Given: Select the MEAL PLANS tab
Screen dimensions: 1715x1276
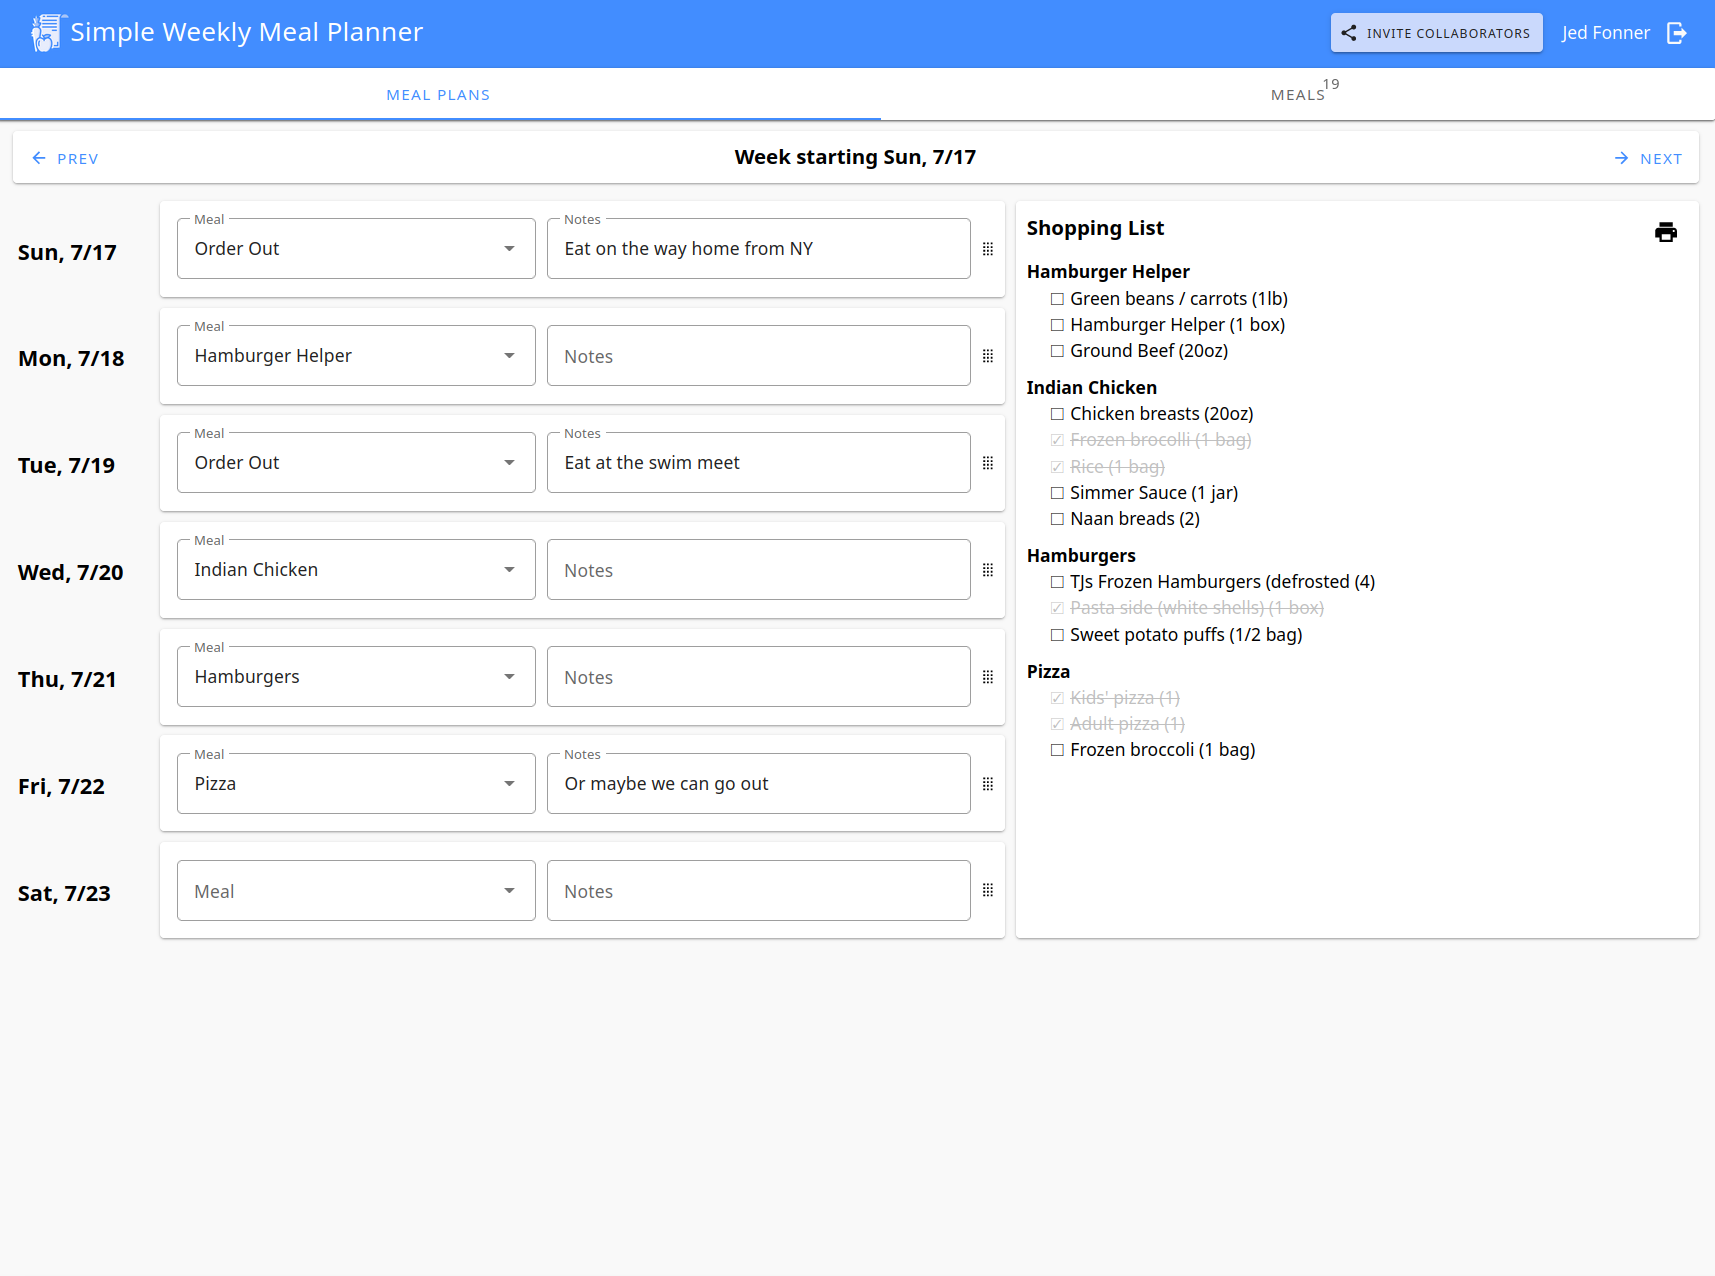Looking at the screenshot, I should pos(438,94).
